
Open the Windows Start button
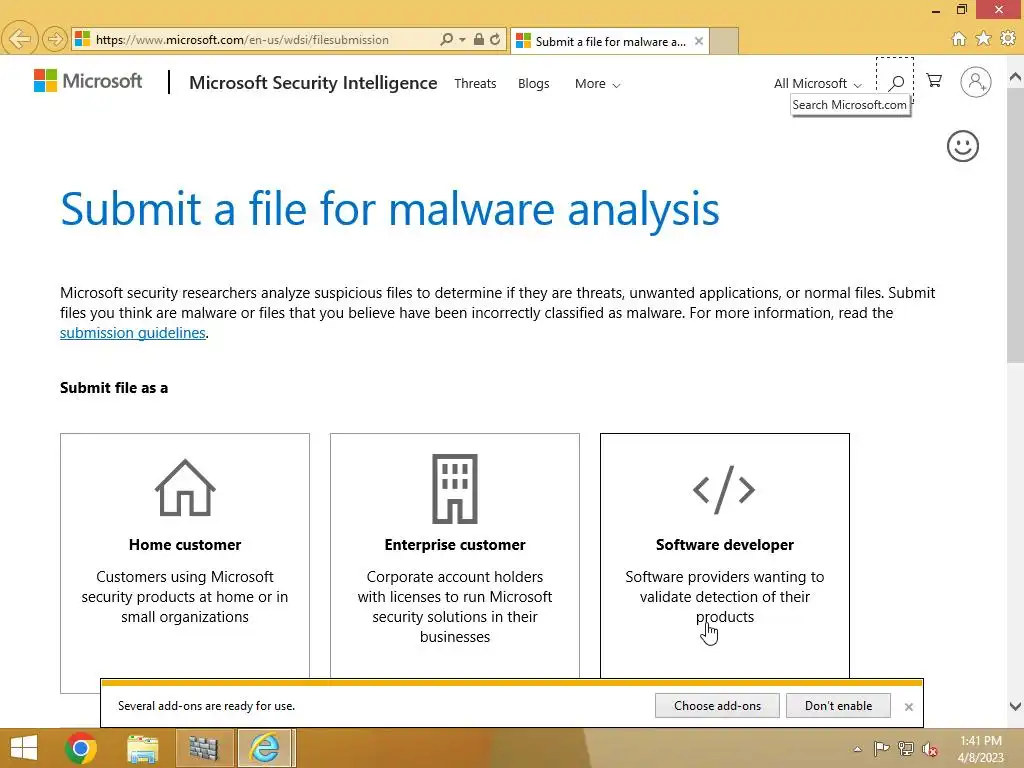[x=24, y=748]
